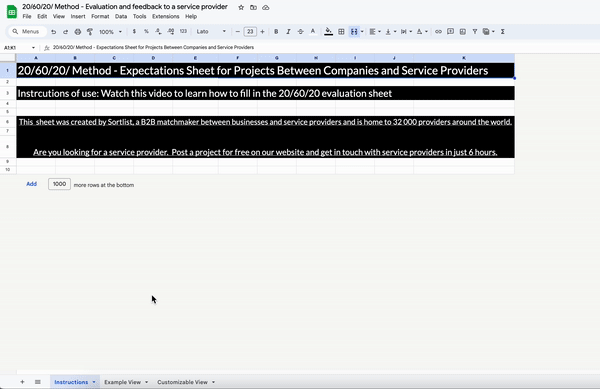
Task: Click the Insert link icon
Action: pyautogui.click(x=438, y=32)
